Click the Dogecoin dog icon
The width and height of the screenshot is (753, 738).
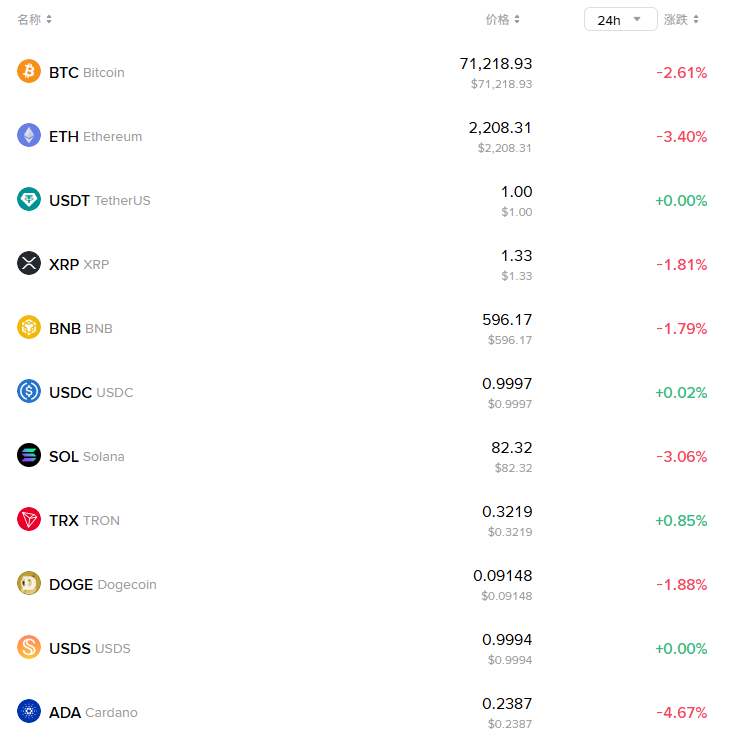pos(29,583)
